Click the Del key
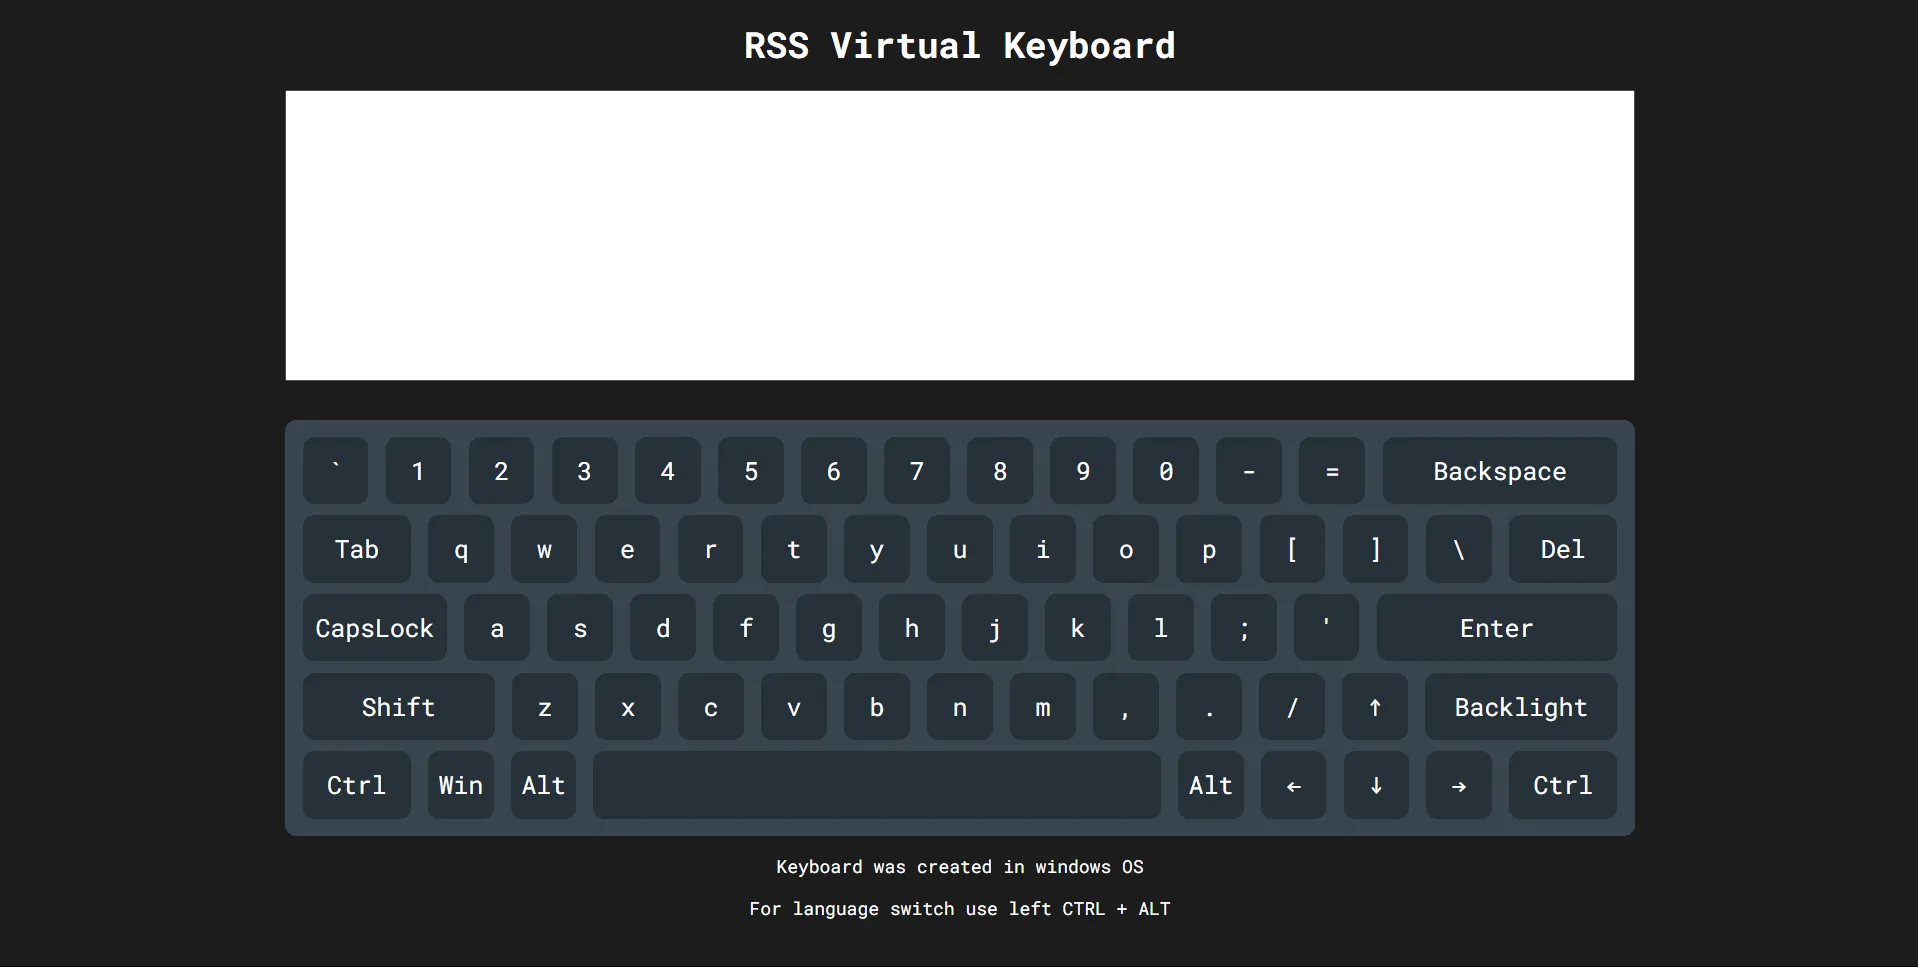The width and height of the screenshot is (1918, 967). coord(1562,549)
